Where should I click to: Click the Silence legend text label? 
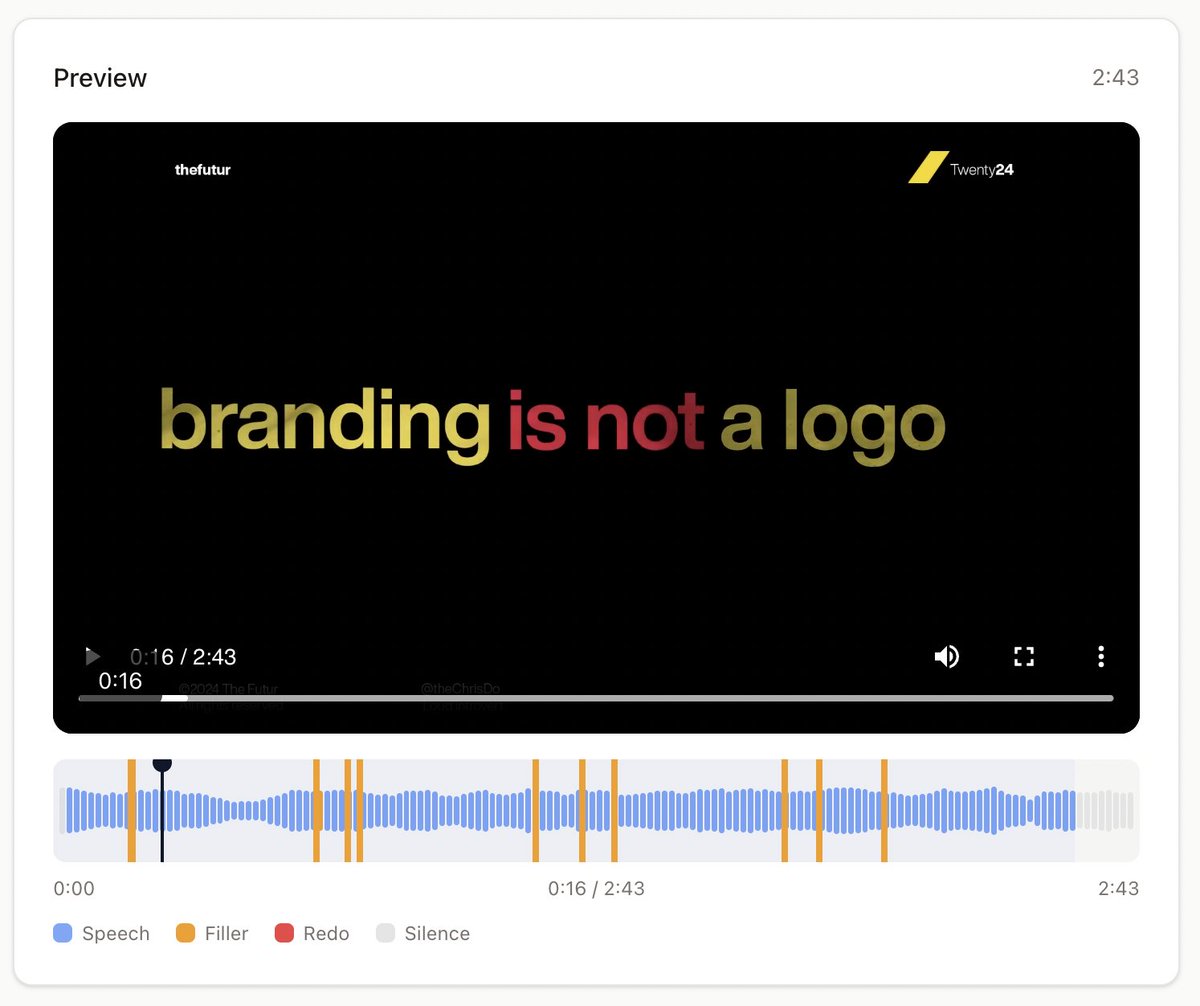pos(437,932)
